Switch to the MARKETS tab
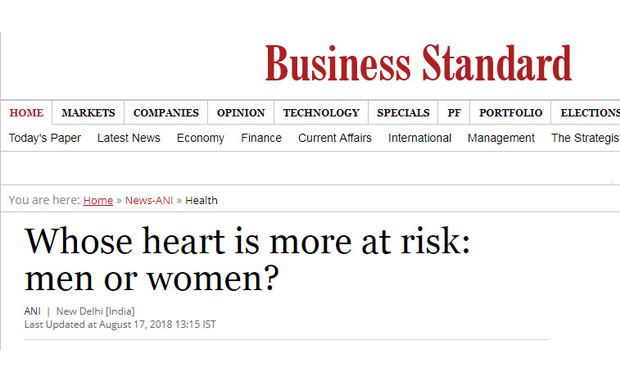Screen dimensions: 620x388 [88, 113]
